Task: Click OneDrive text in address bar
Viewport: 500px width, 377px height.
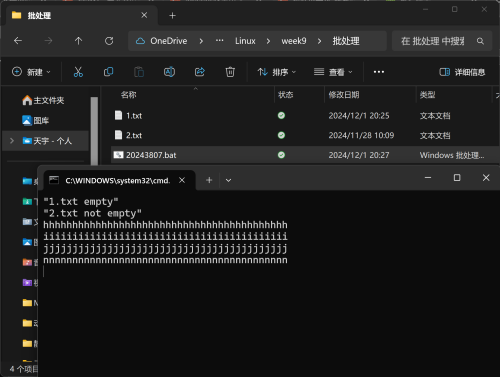Action: click(169, 41)
